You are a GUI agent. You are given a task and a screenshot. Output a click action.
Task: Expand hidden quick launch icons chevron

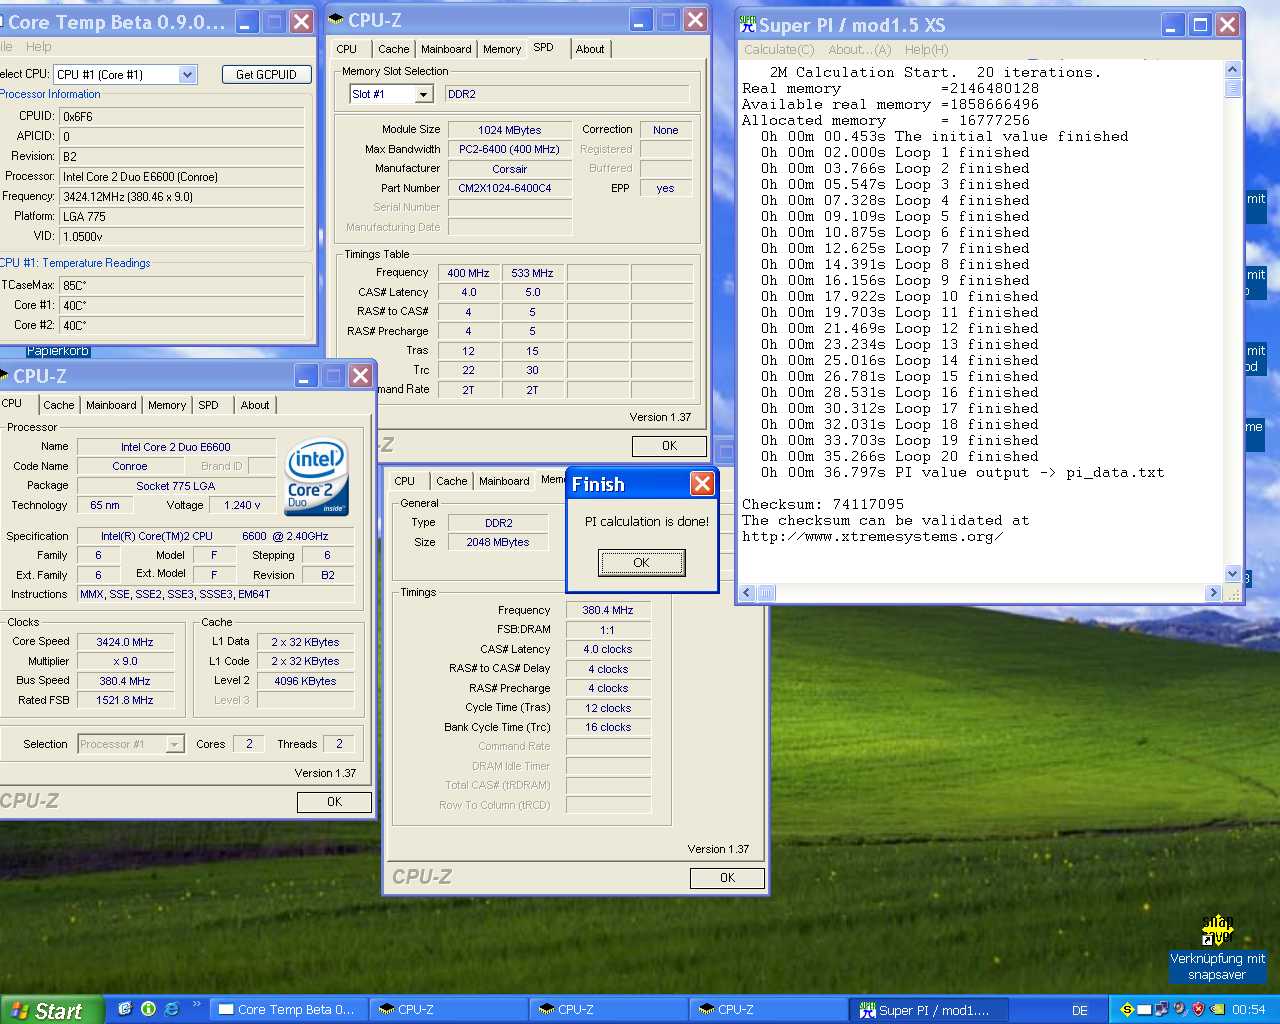pyautogui.click(x=196, y=1004)
